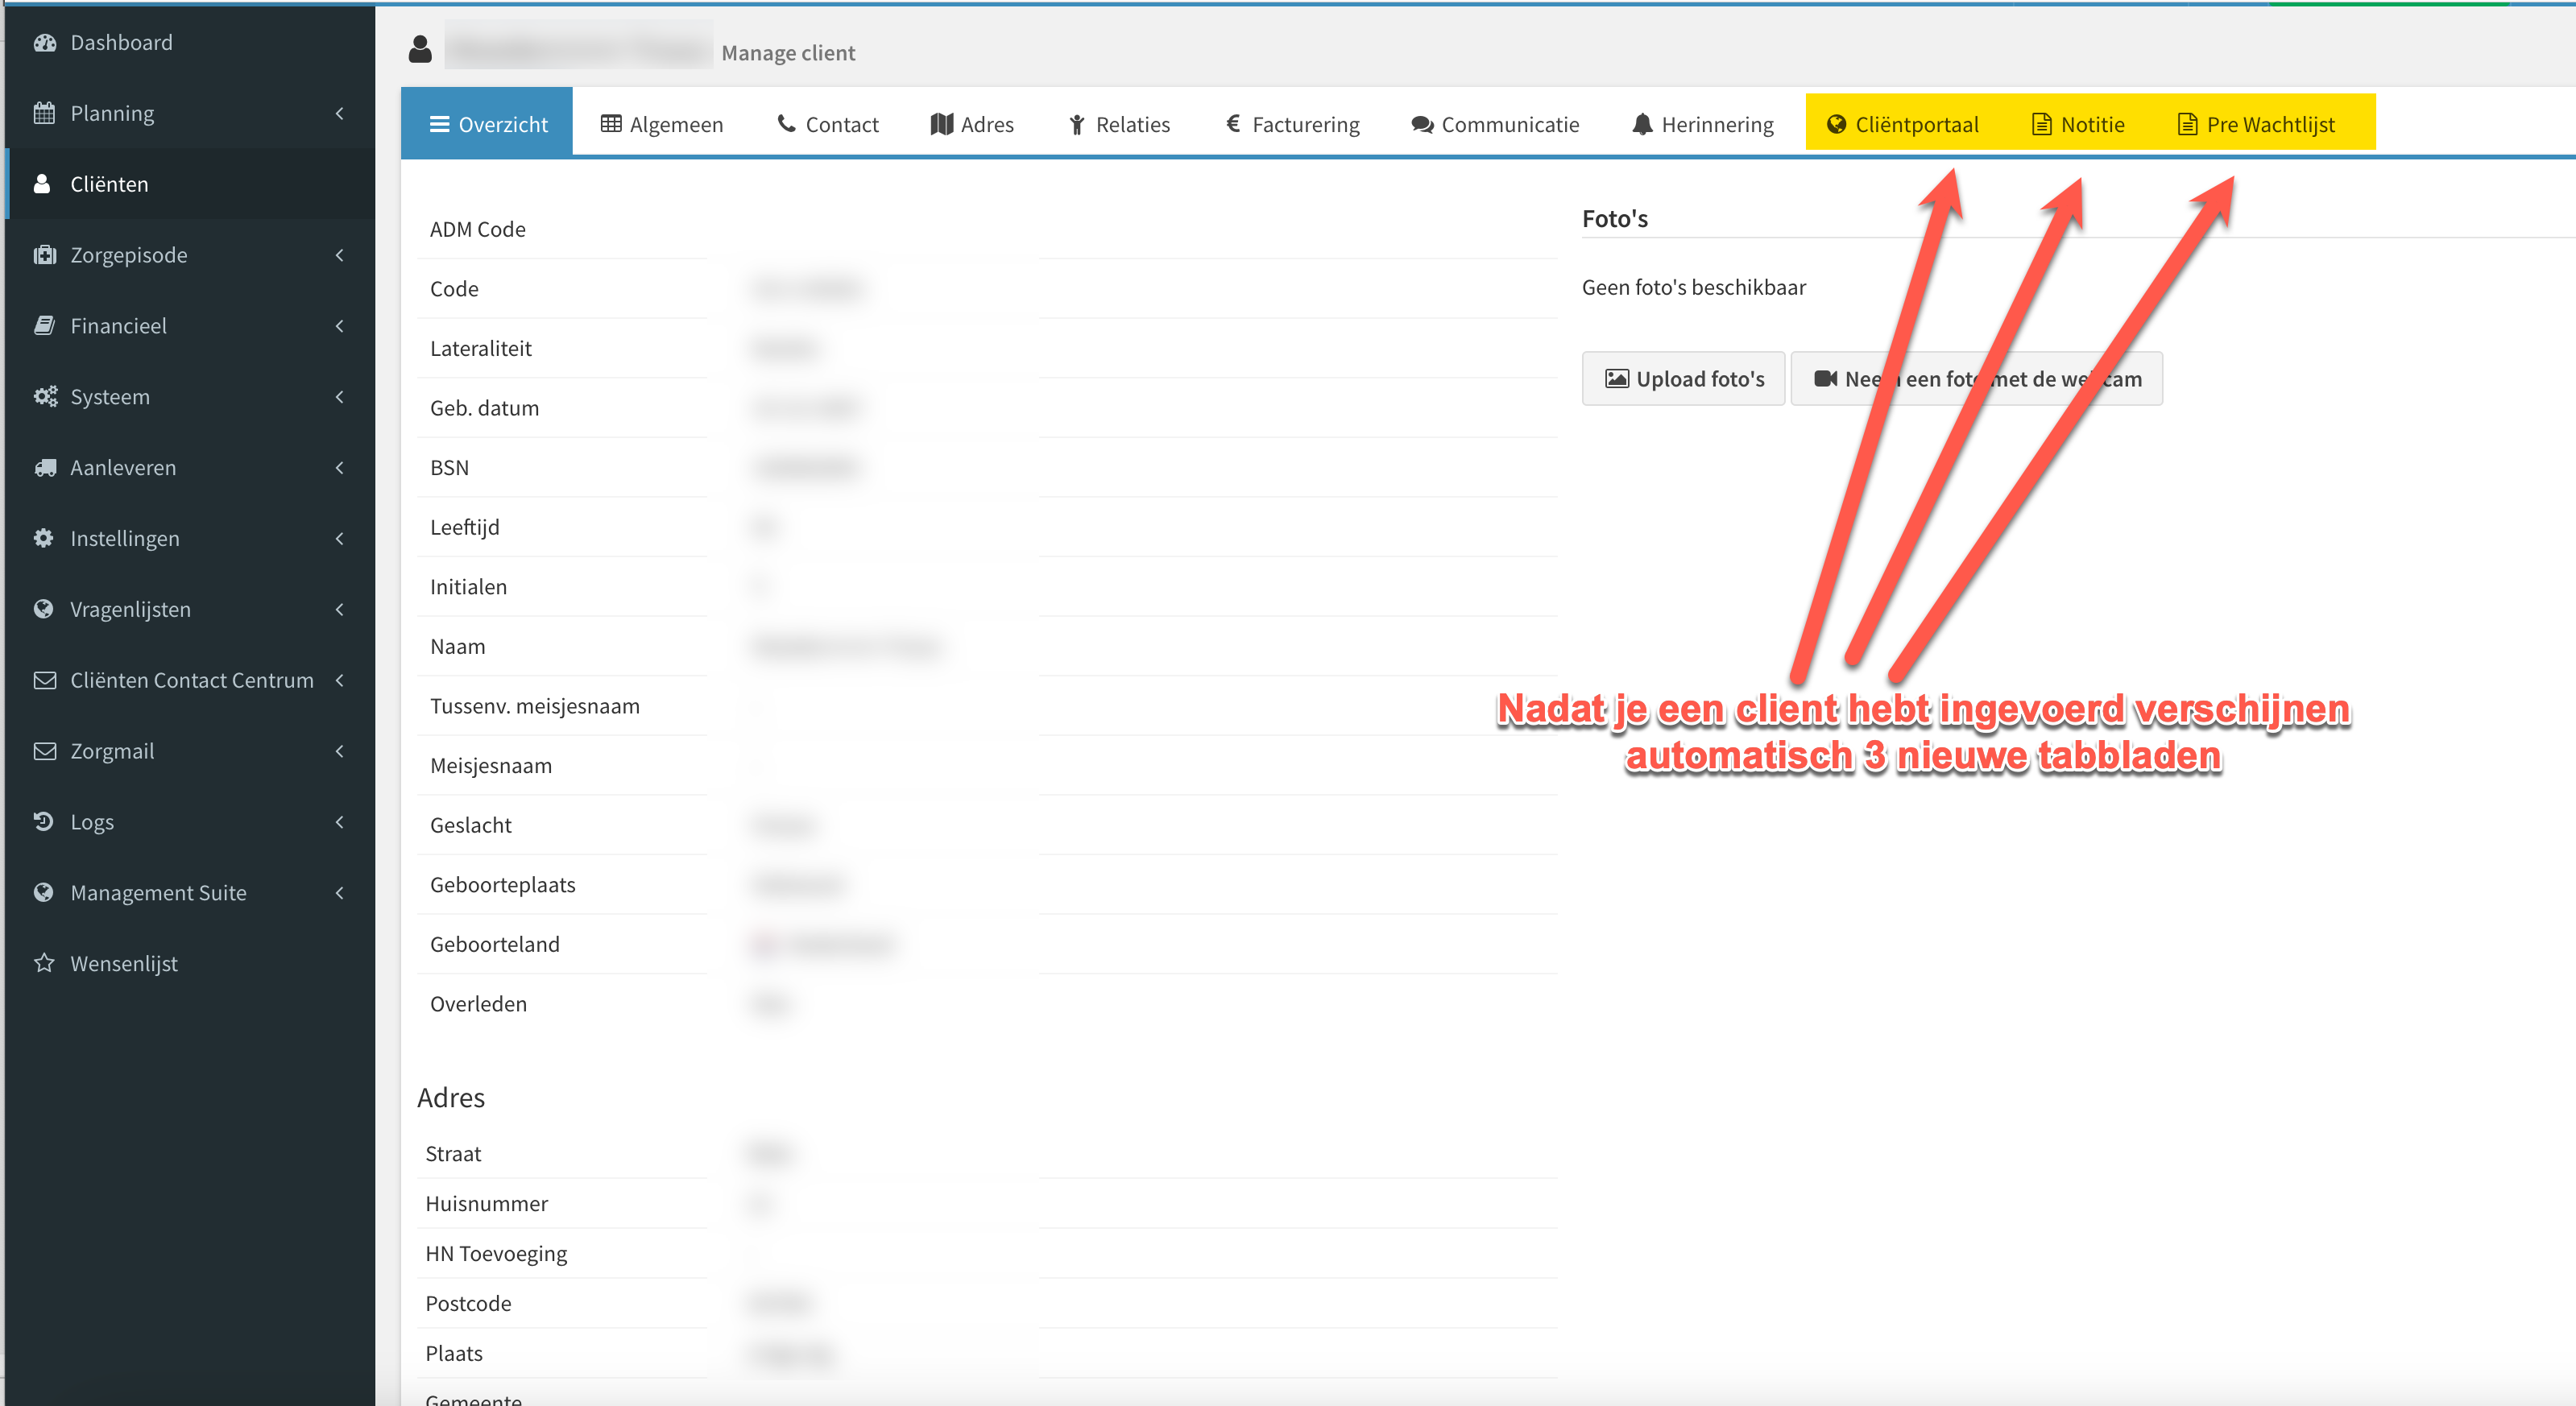Click the Communicatie chat bubbles icon
This screenshot has width=2576, height=1406.
coord(1422,124)
